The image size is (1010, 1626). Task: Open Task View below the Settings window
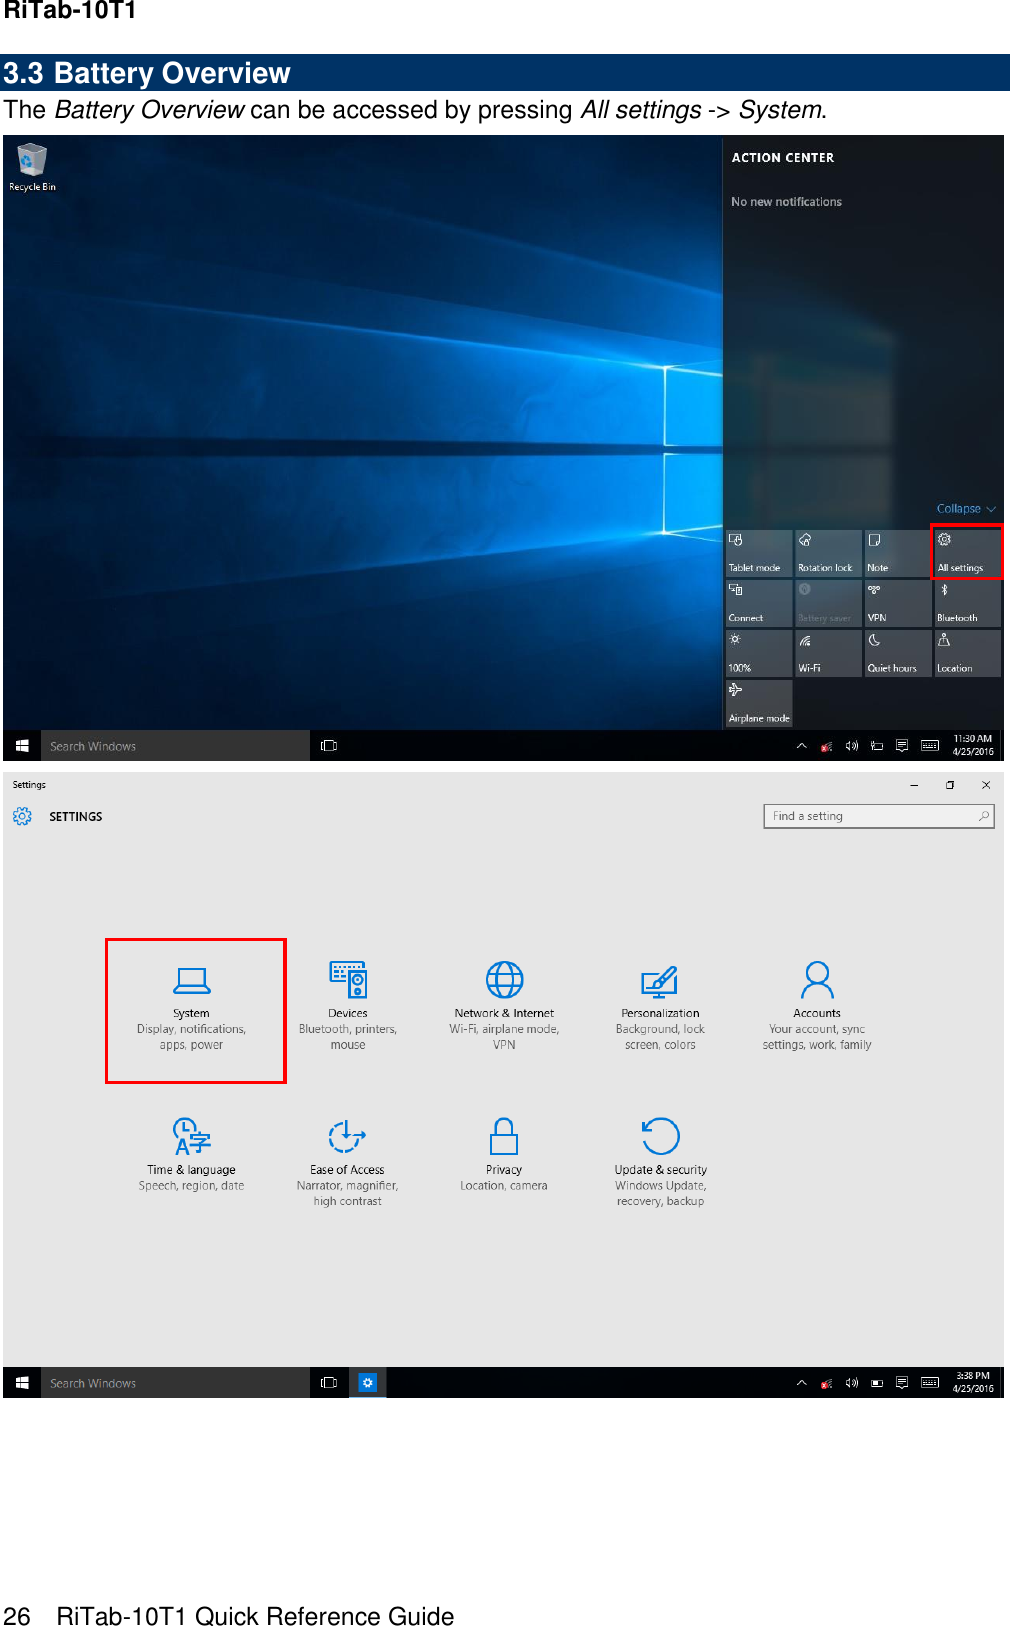coord(329,1383)
